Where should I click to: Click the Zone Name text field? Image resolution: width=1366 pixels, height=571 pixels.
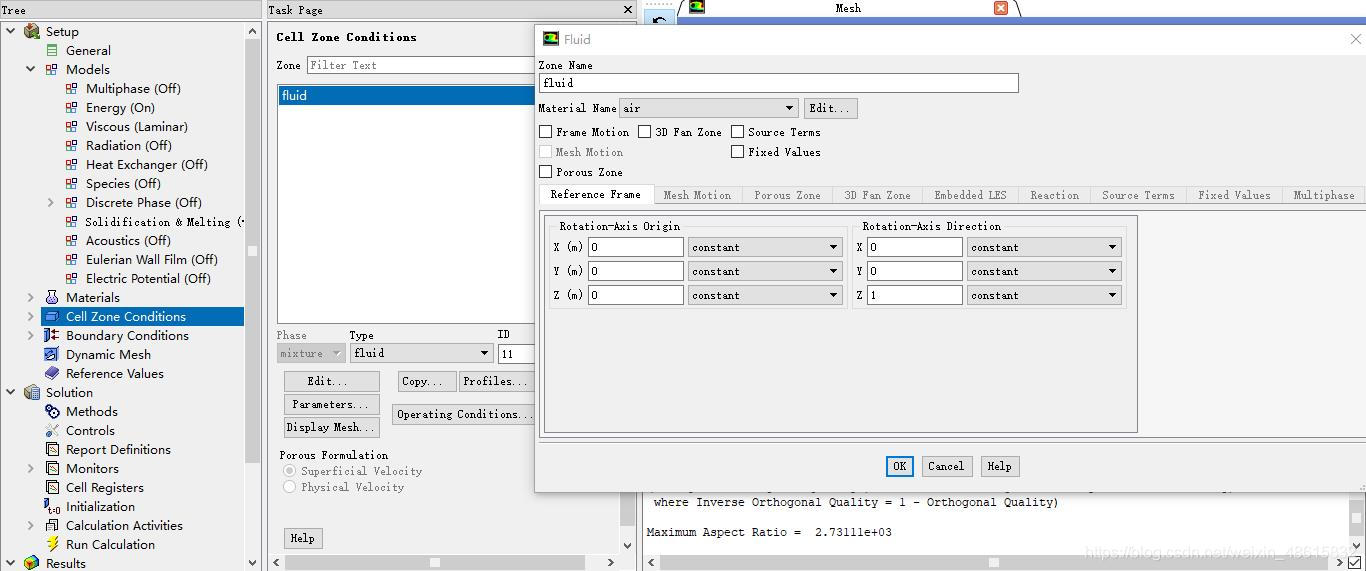778,83
